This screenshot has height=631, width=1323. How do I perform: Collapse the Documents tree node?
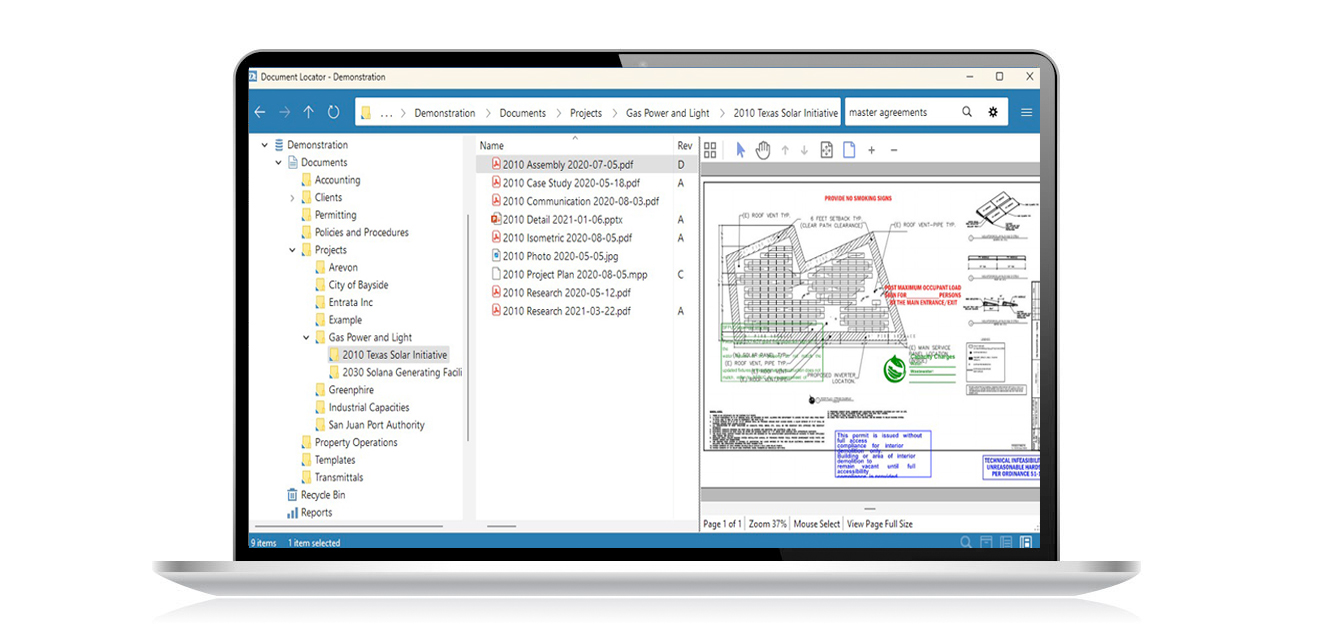tap(278, 162)
